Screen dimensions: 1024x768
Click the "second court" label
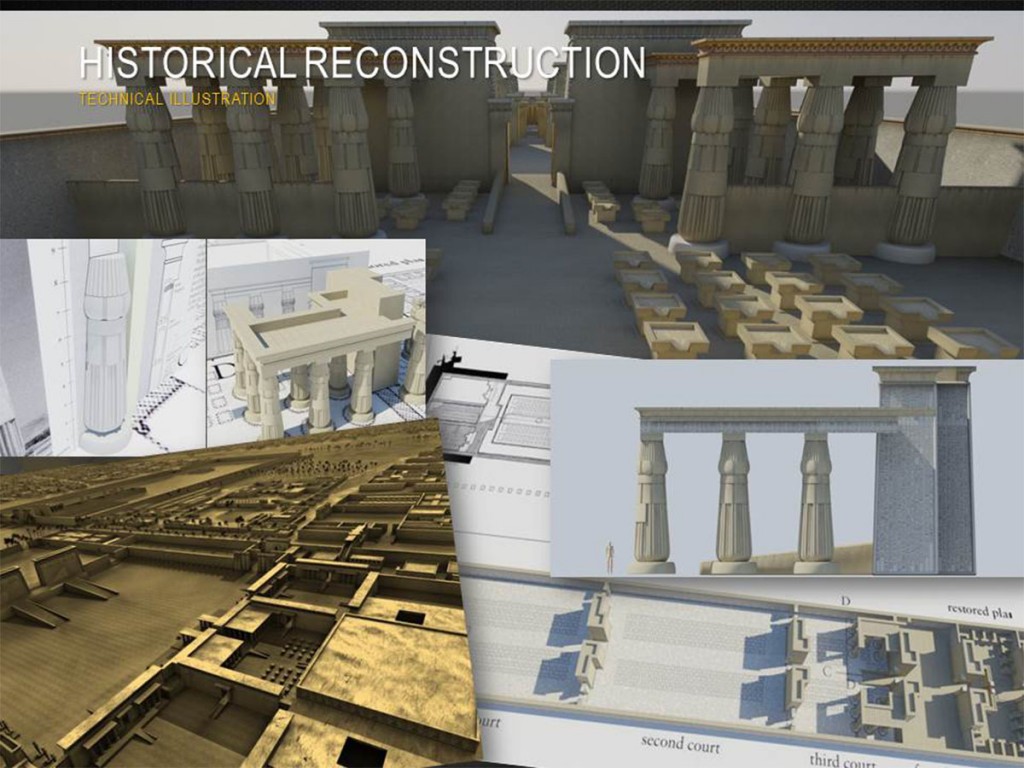pyautogui.click(x=680, y=743)
